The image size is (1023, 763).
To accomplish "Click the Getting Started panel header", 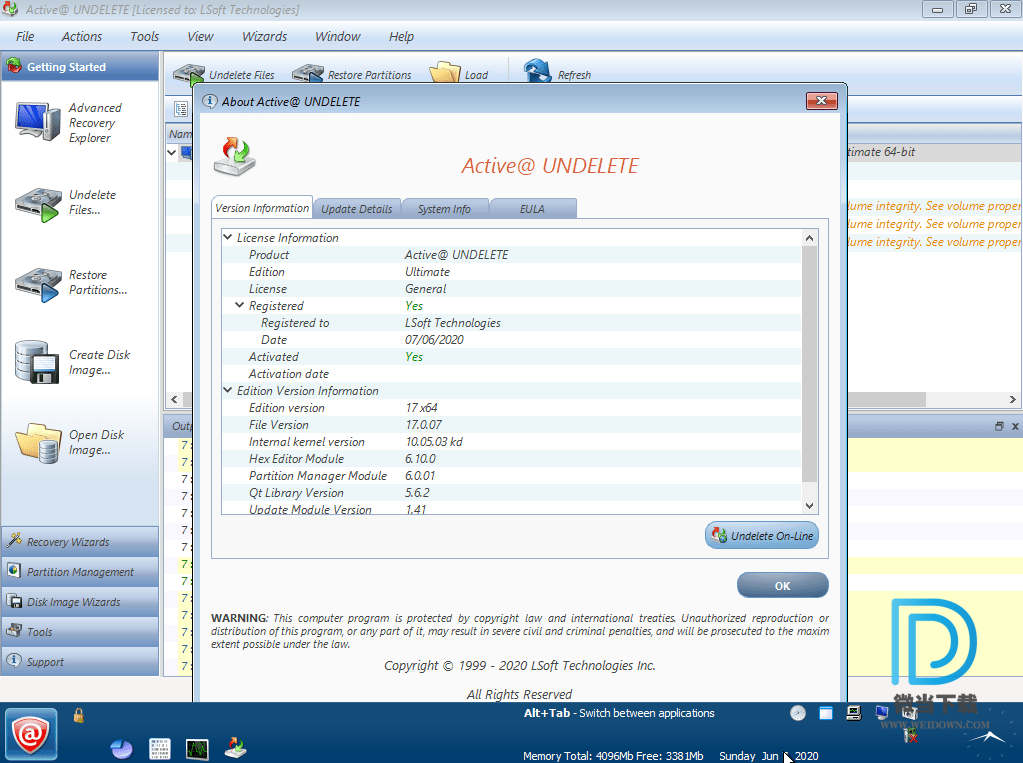I will point(80,67).
